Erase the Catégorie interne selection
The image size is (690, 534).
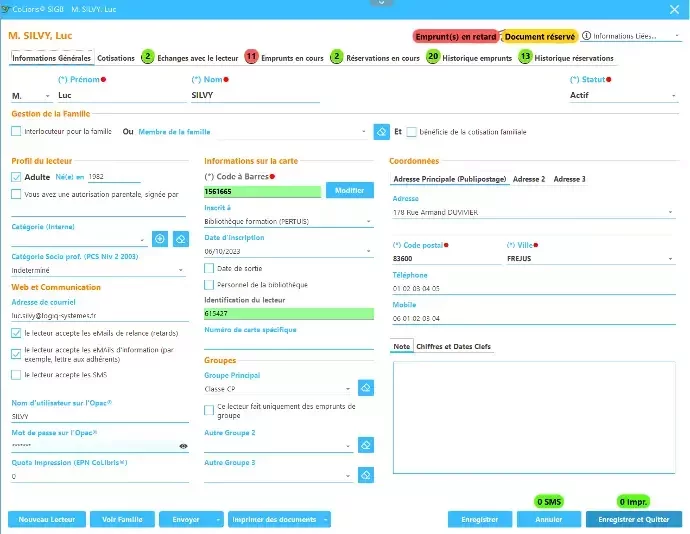180,239
